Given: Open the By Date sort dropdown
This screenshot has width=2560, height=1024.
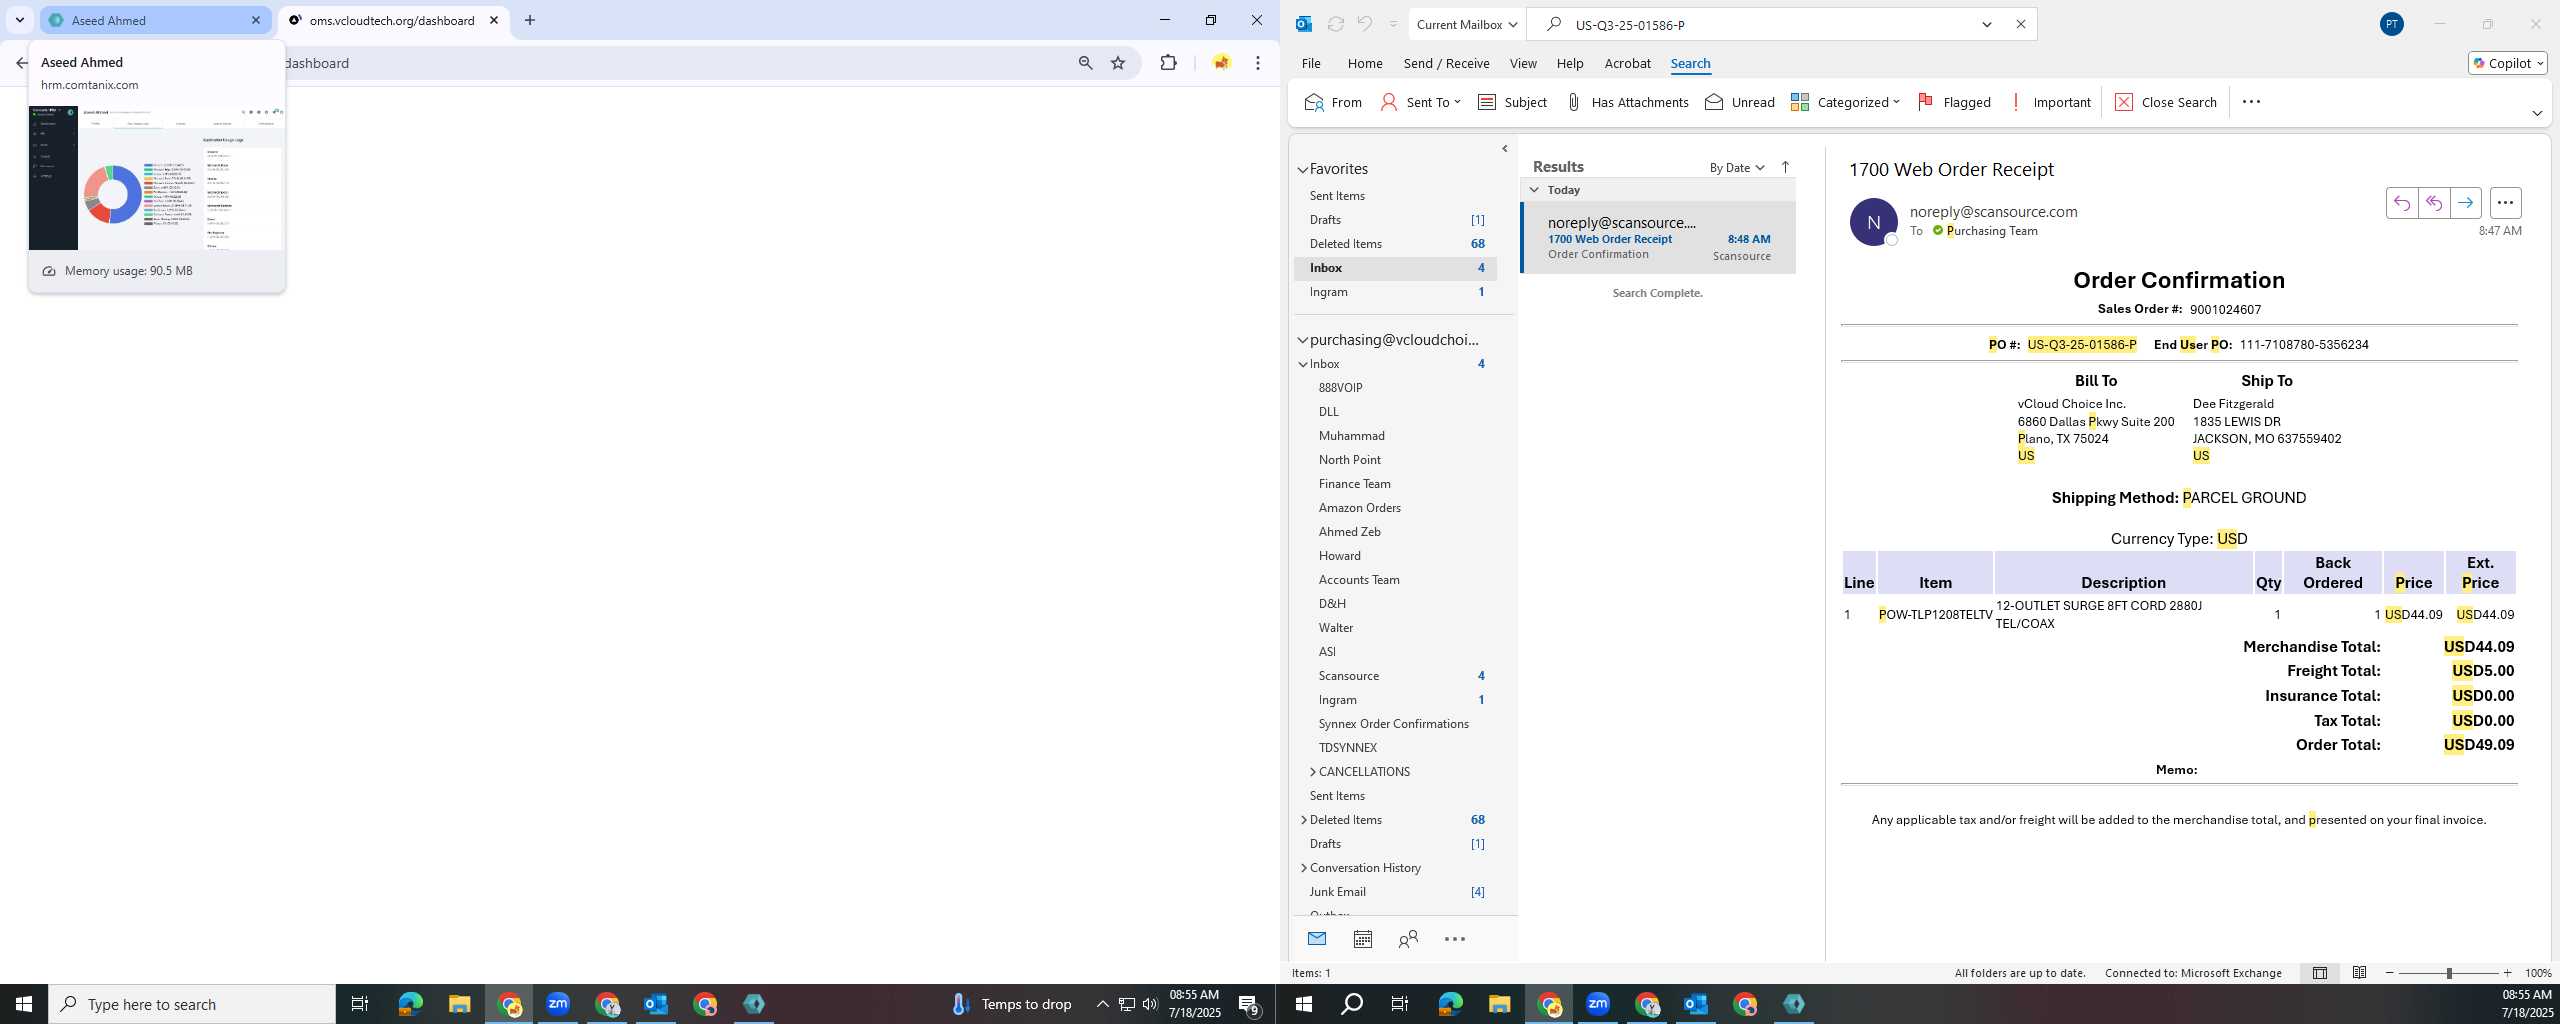Looking at the screenshot, I should point(1737,167).
